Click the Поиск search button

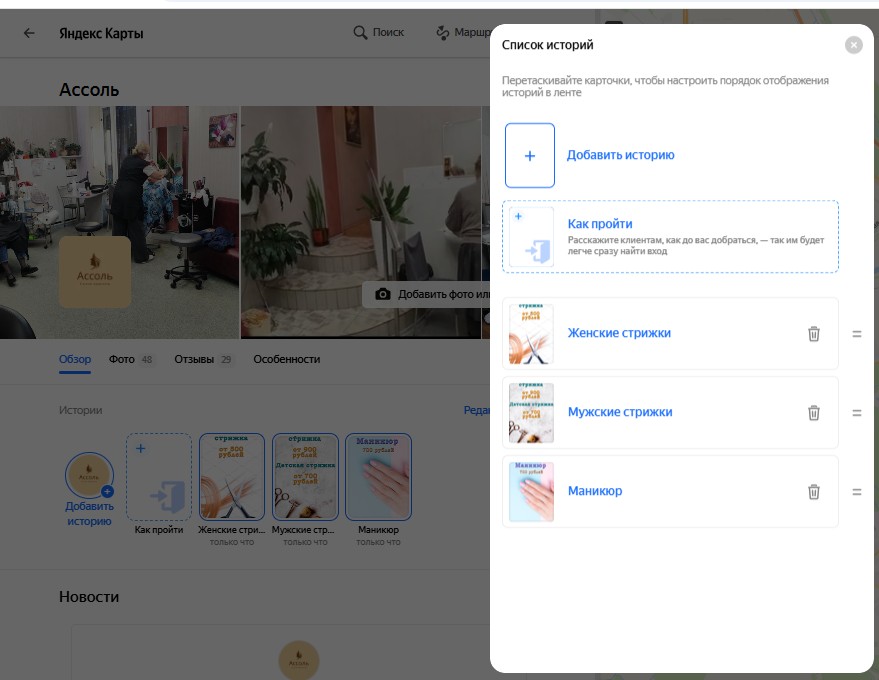(x=379, y=33)
